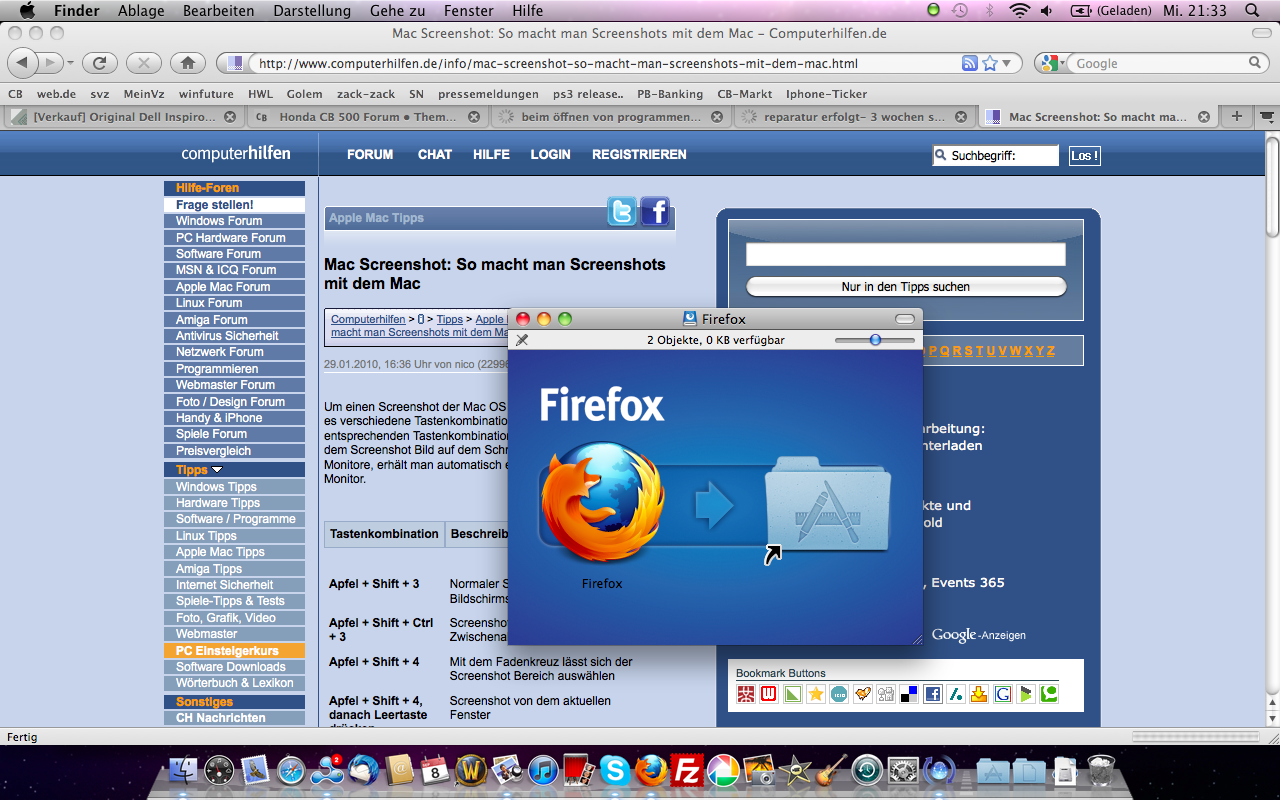Screen dimensions: 1280x800
Task: Click the URL address bar
Action: point(605,63)
